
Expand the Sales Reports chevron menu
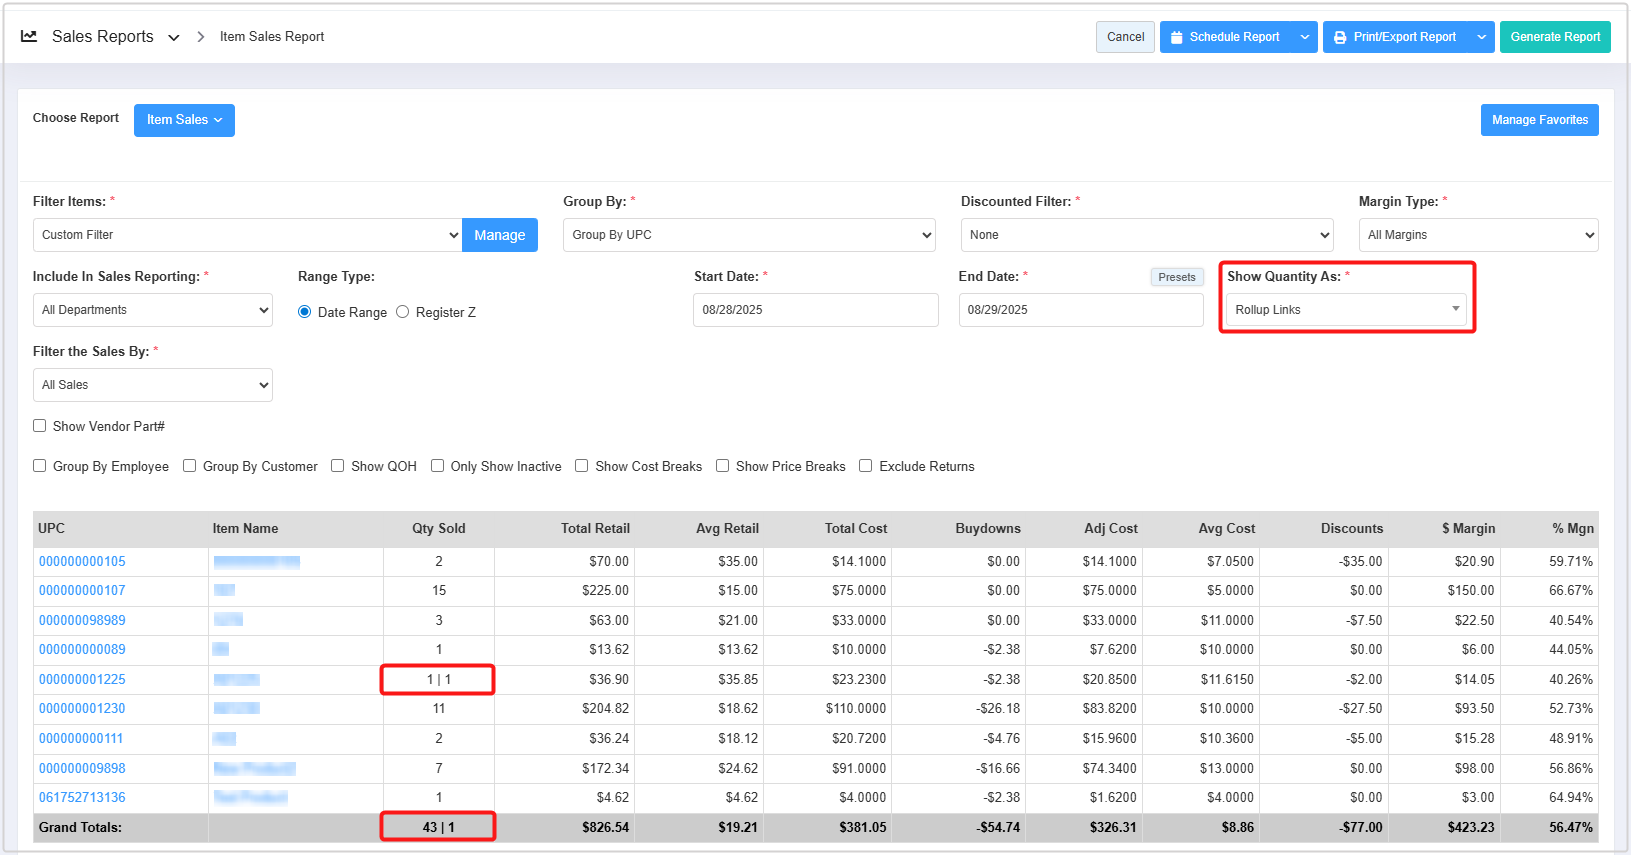tap(174, 37)
